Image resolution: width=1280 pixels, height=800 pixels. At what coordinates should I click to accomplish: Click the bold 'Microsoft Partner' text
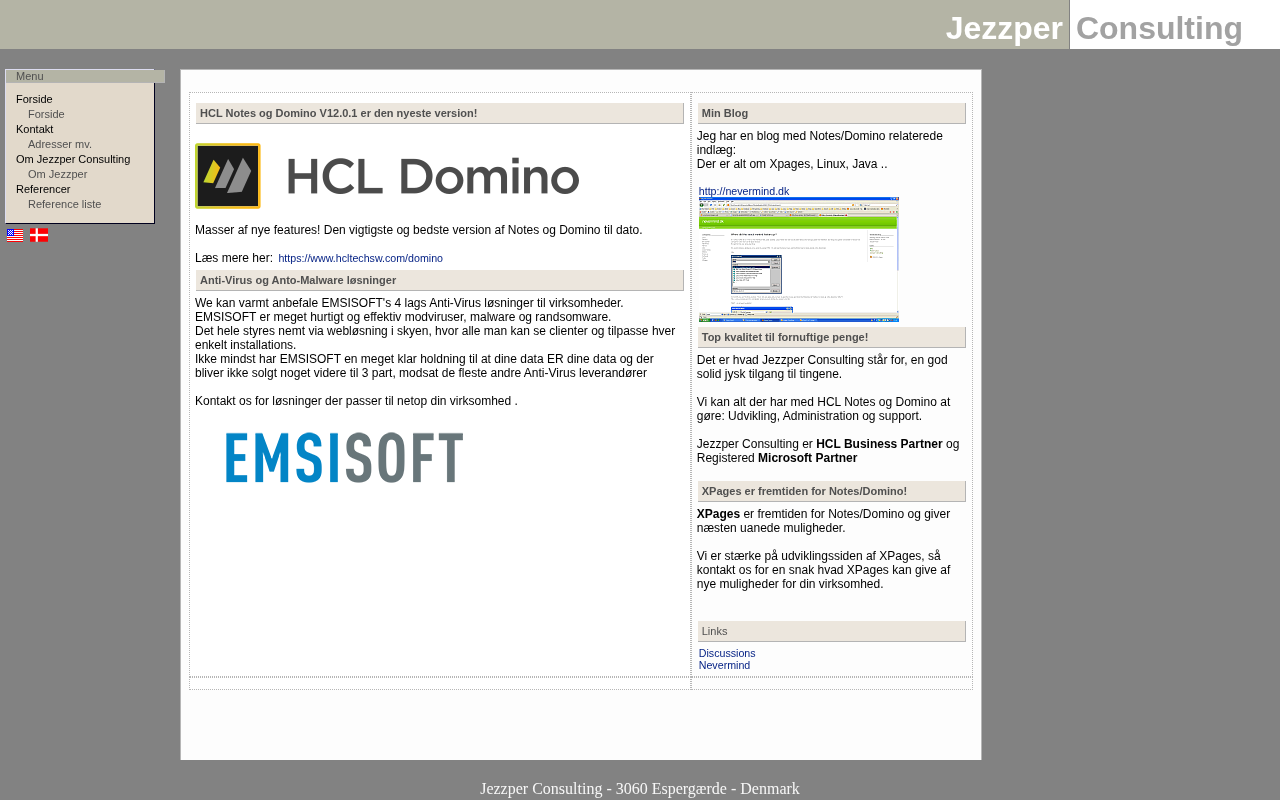[807, 458]
